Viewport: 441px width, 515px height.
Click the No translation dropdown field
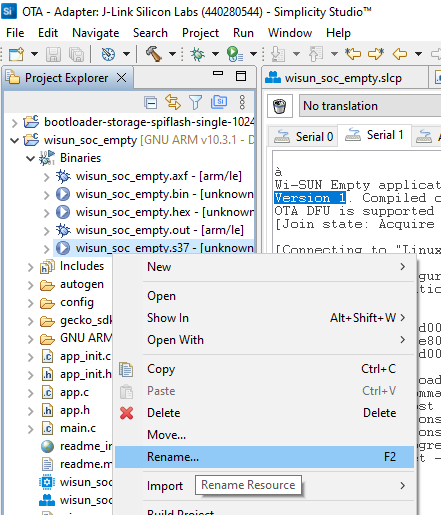[370, 106]
